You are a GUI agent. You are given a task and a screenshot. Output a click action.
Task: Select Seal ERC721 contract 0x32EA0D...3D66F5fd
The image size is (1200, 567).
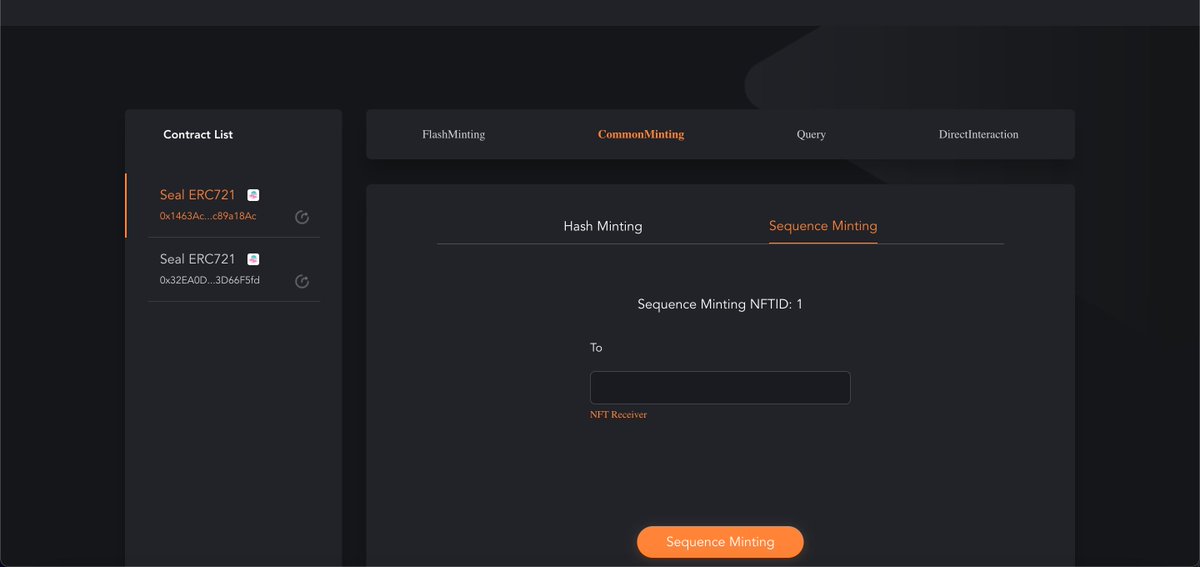coord(234,270)
